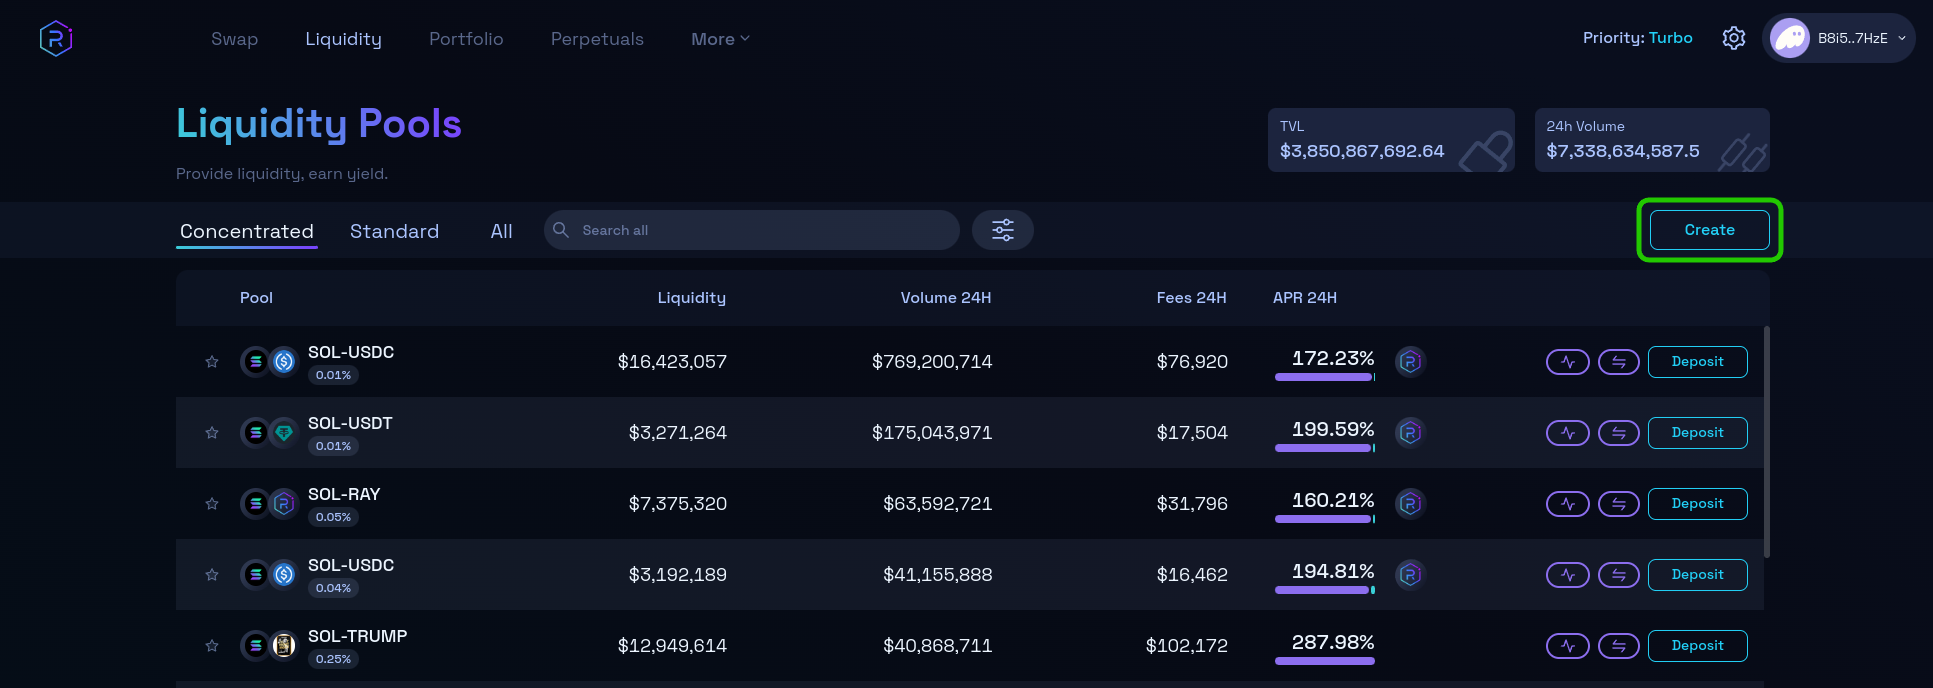Open the chart icon for SOL-TRUMP
Screen dimensions: 1933x688
(1568, 646)
